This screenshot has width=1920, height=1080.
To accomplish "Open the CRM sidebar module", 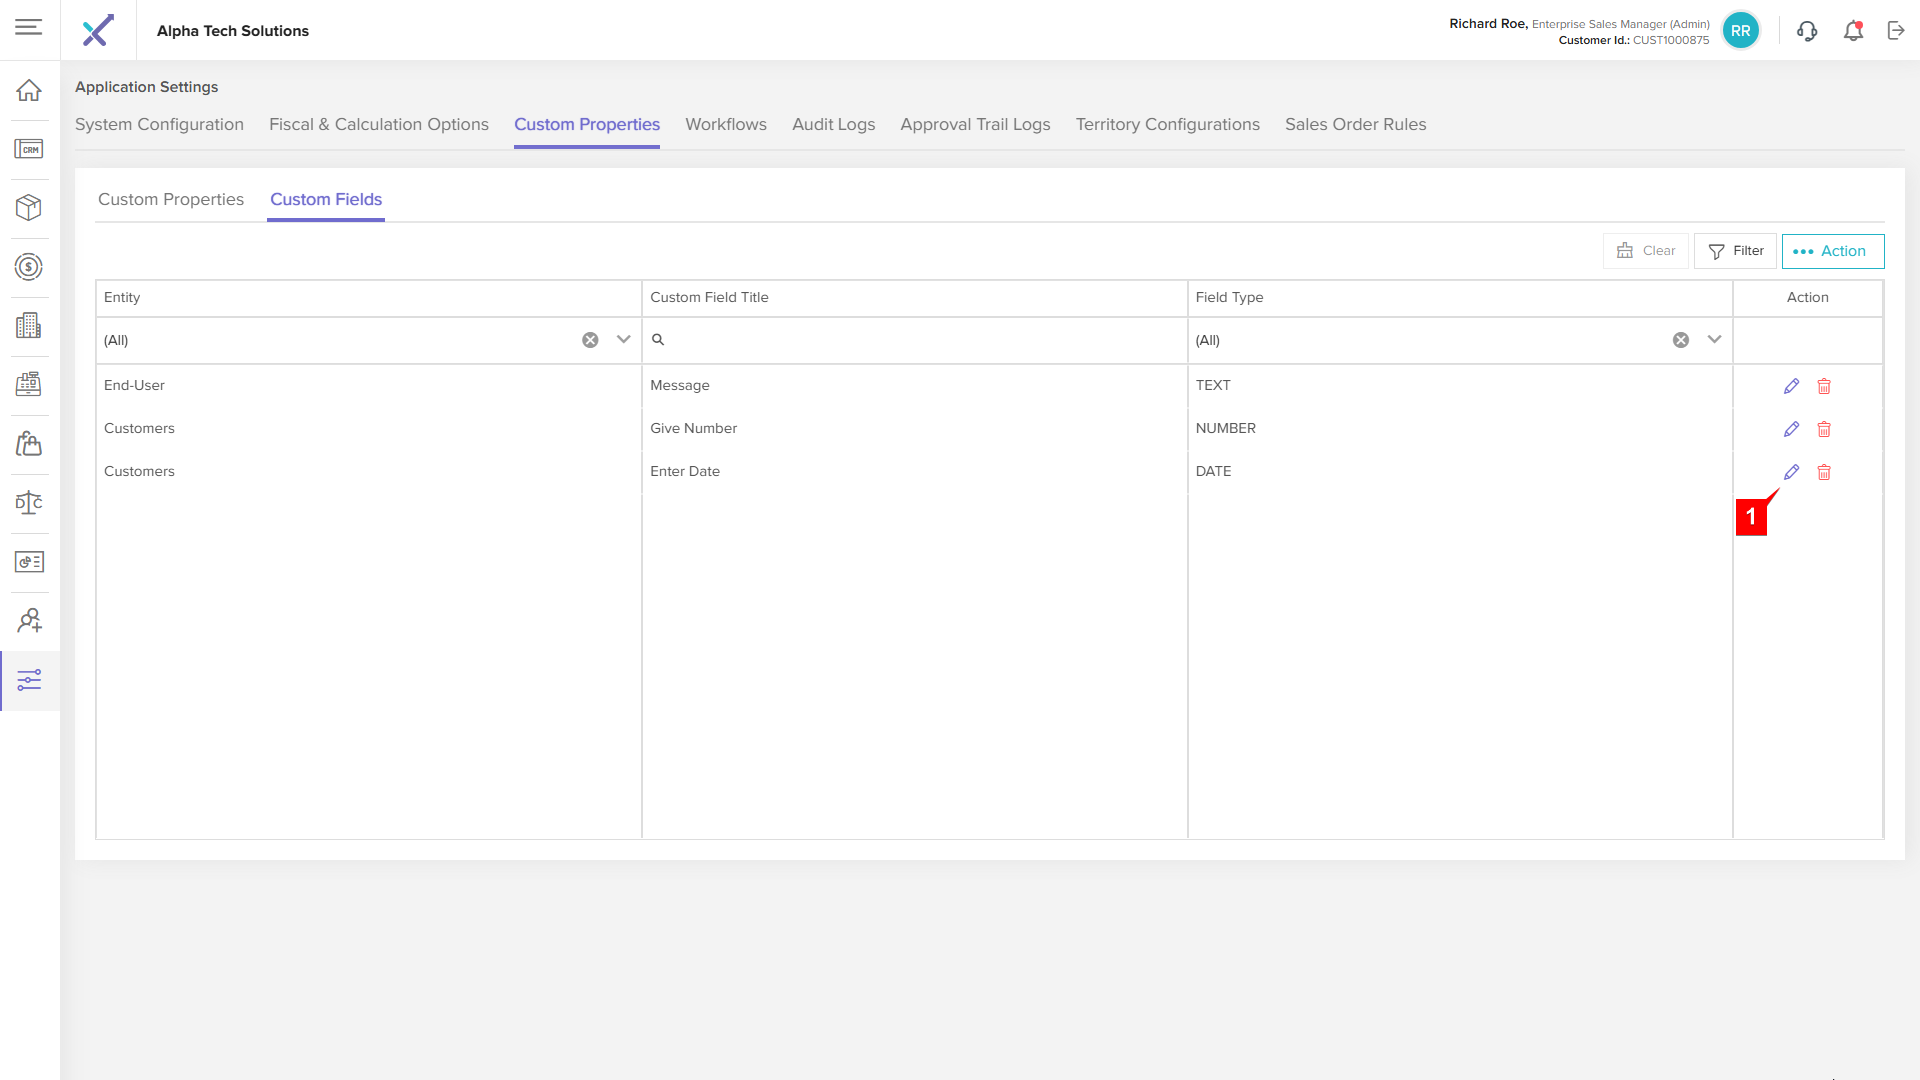I will pos(29,149).
